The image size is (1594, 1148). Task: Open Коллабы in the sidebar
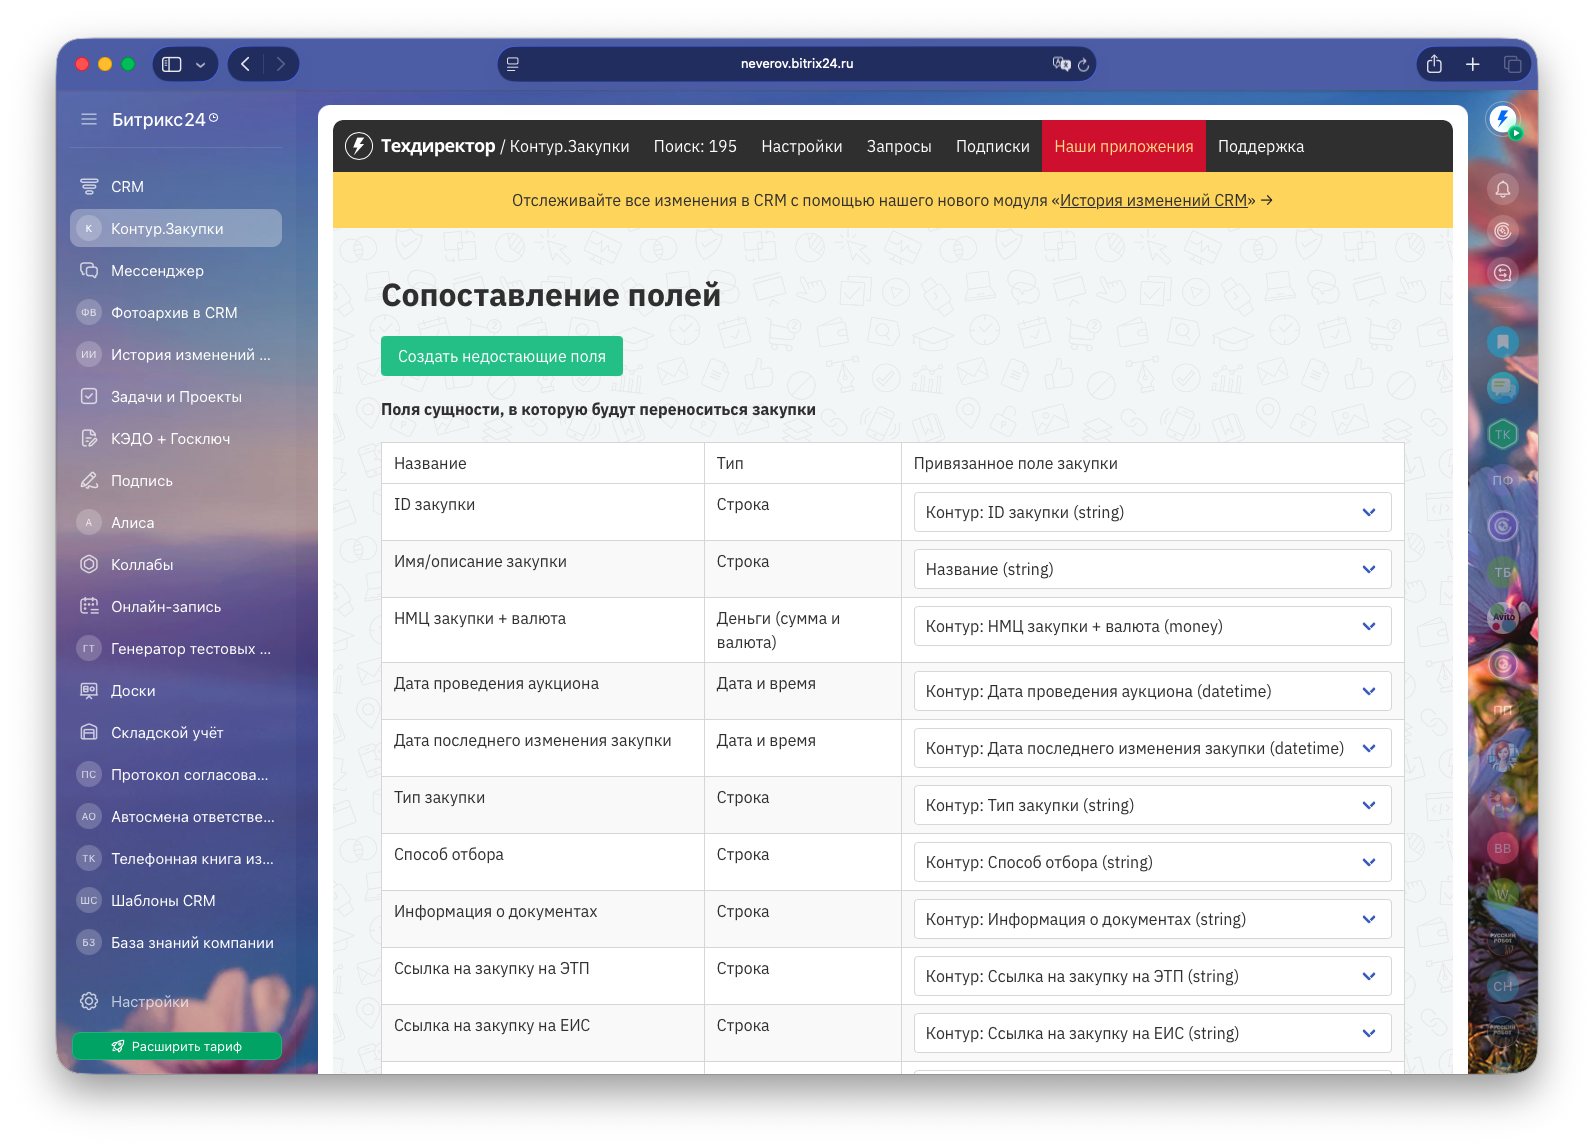tap(176, 565)
